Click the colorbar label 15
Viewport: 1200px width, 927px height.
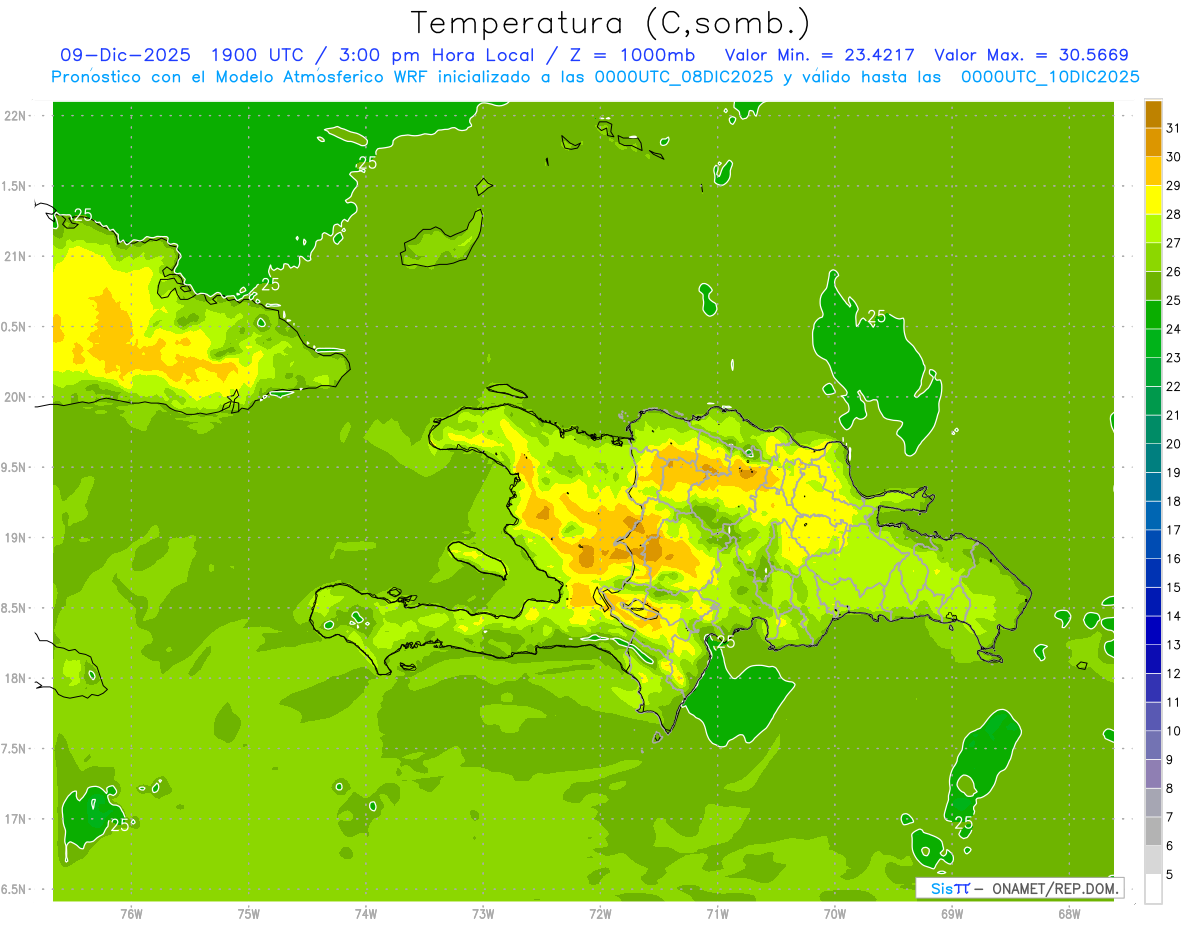click(1173, 587)
